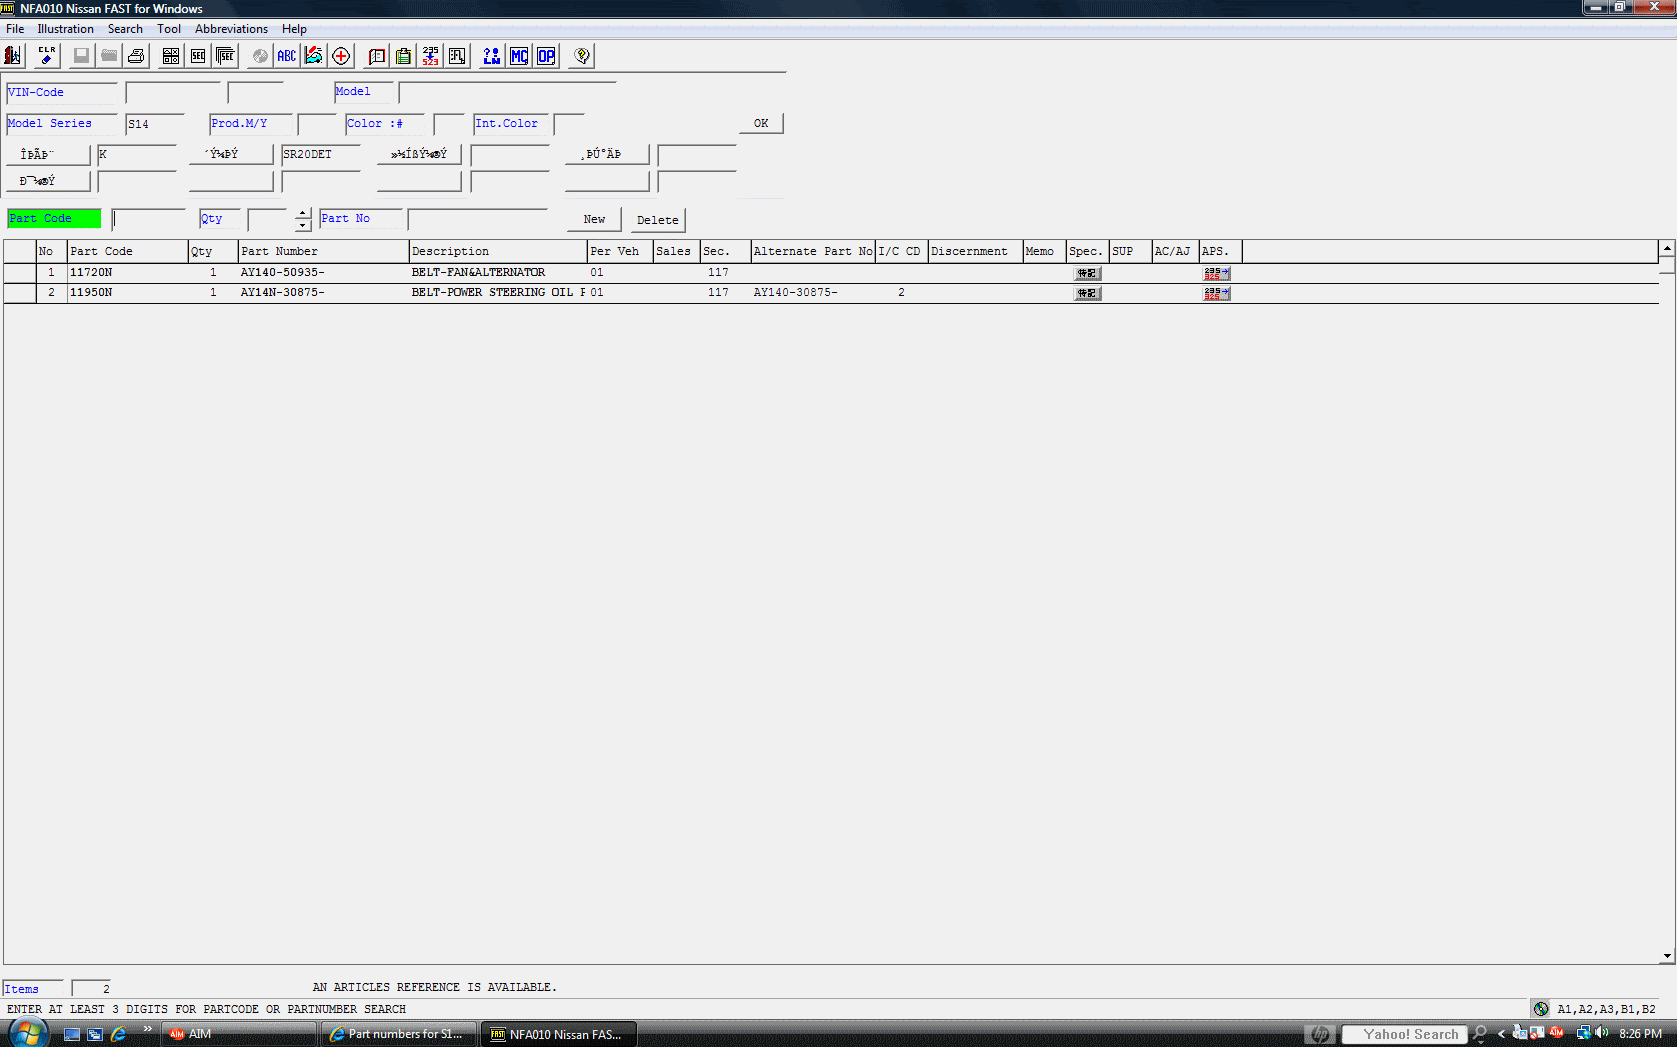Click the button left of the K field
The image size is (1677, 1047).
(x=48, y=154)
